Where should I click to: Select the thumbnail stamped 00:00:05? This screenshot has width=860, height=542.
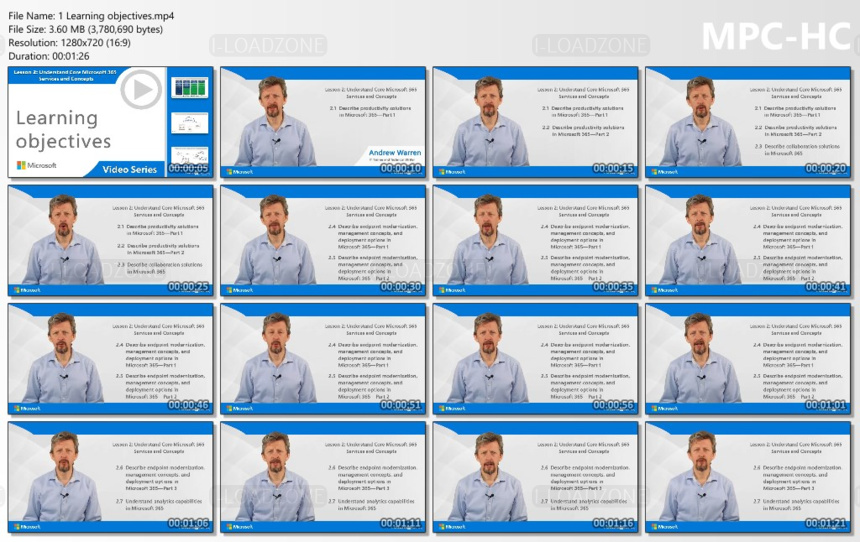click(110, 122)
